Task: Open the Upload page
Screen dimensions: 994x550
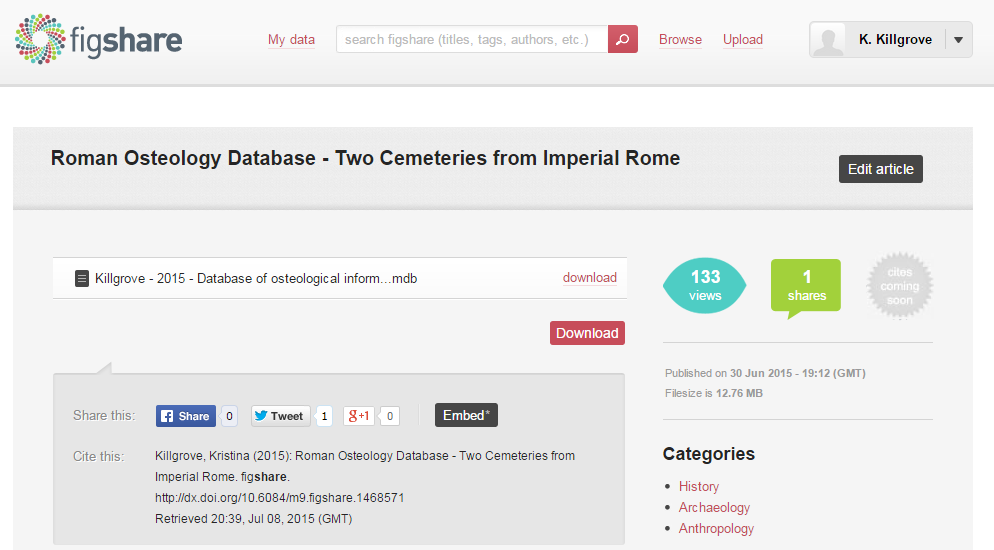Action: [743, 40]
